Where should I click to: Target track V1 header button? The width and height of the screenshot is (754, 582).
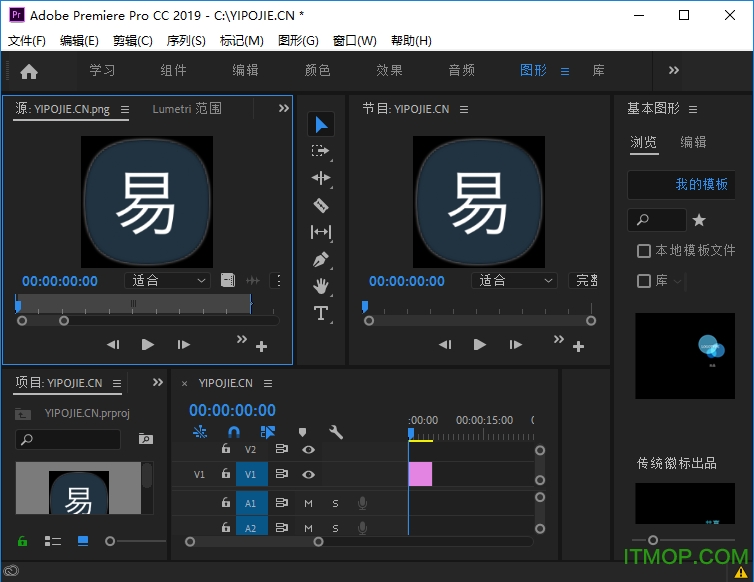point(251,474)
